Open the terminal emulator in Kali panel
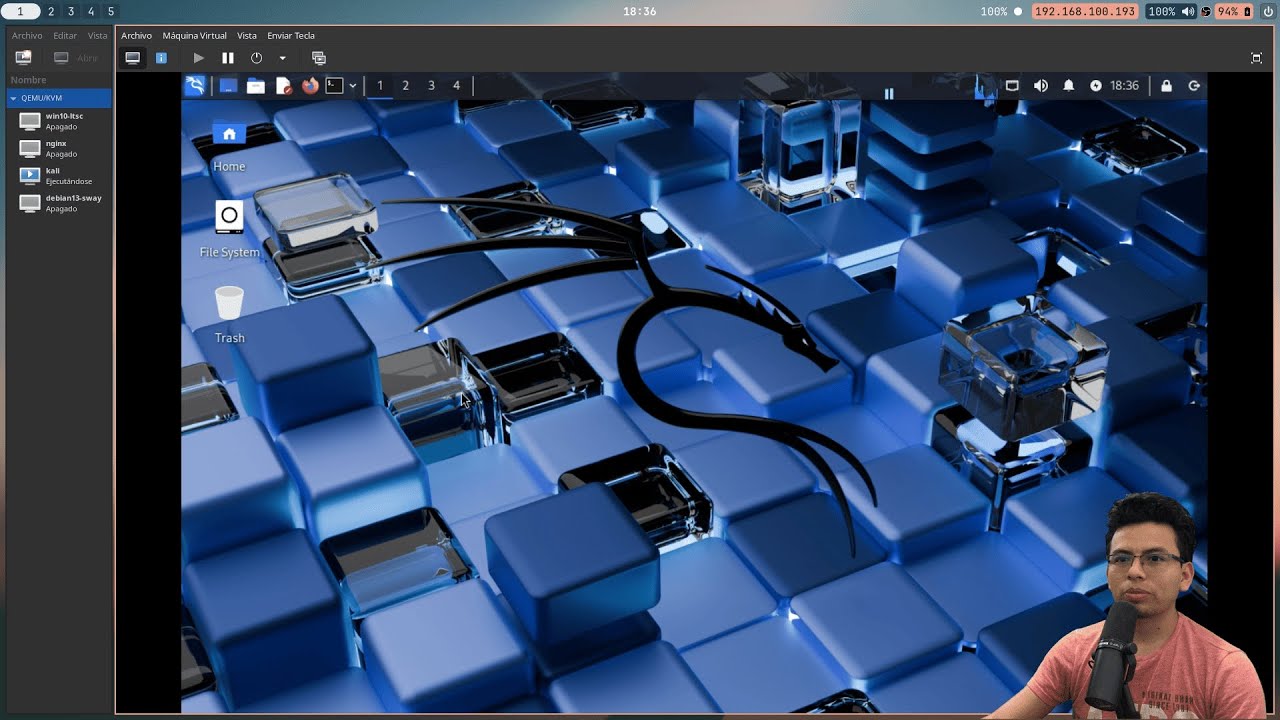This screenshot has height=720, width=1280. coord(335,86)
